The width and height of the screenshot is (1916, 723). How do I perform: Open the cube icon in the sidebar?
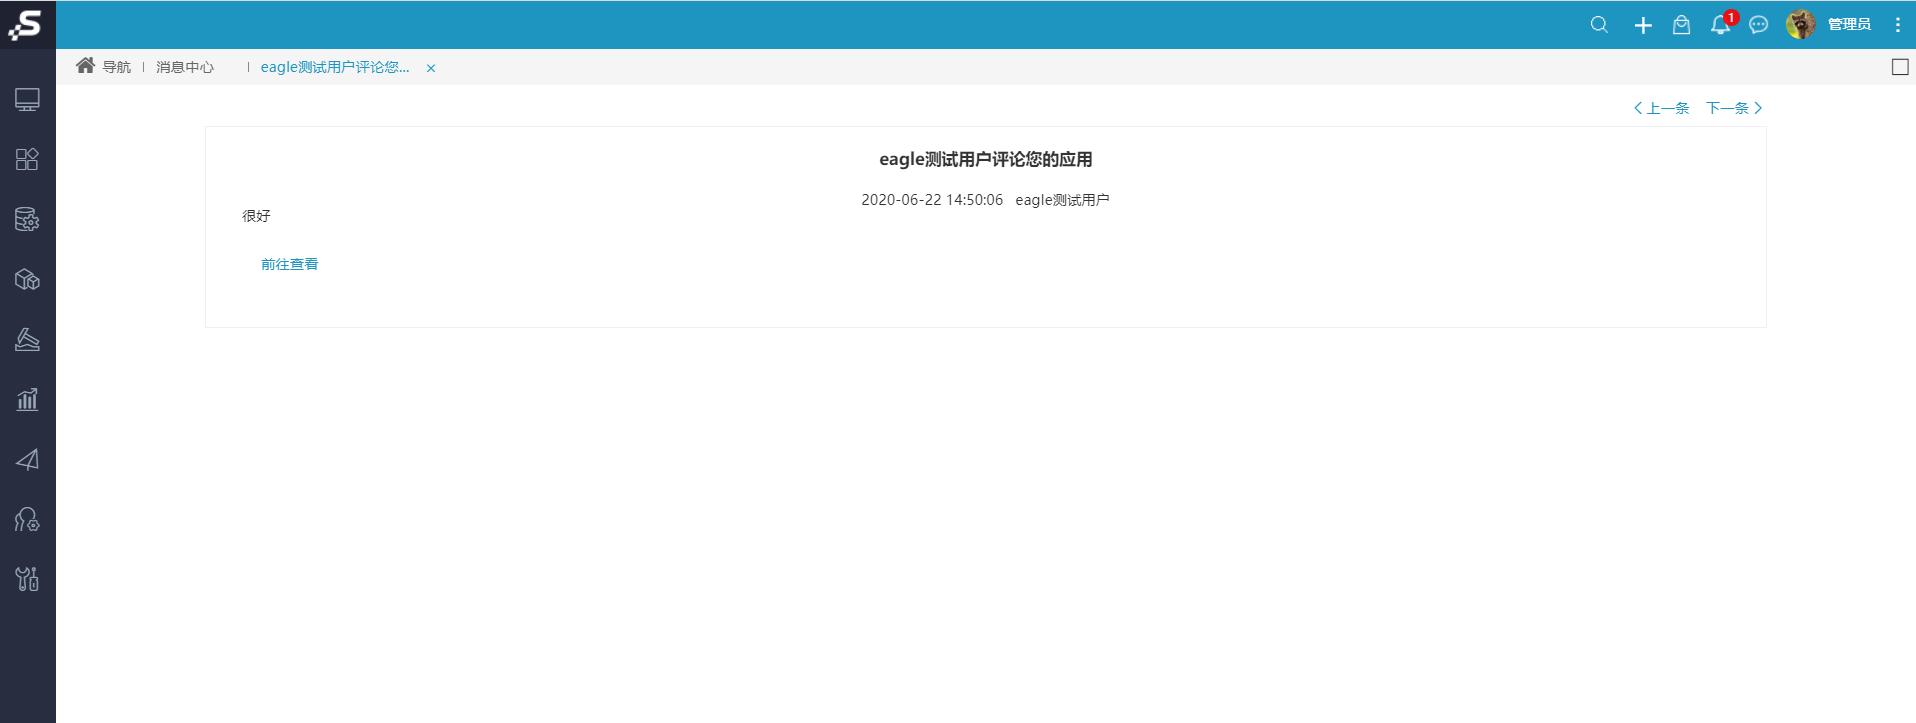[x=27, y=280]
